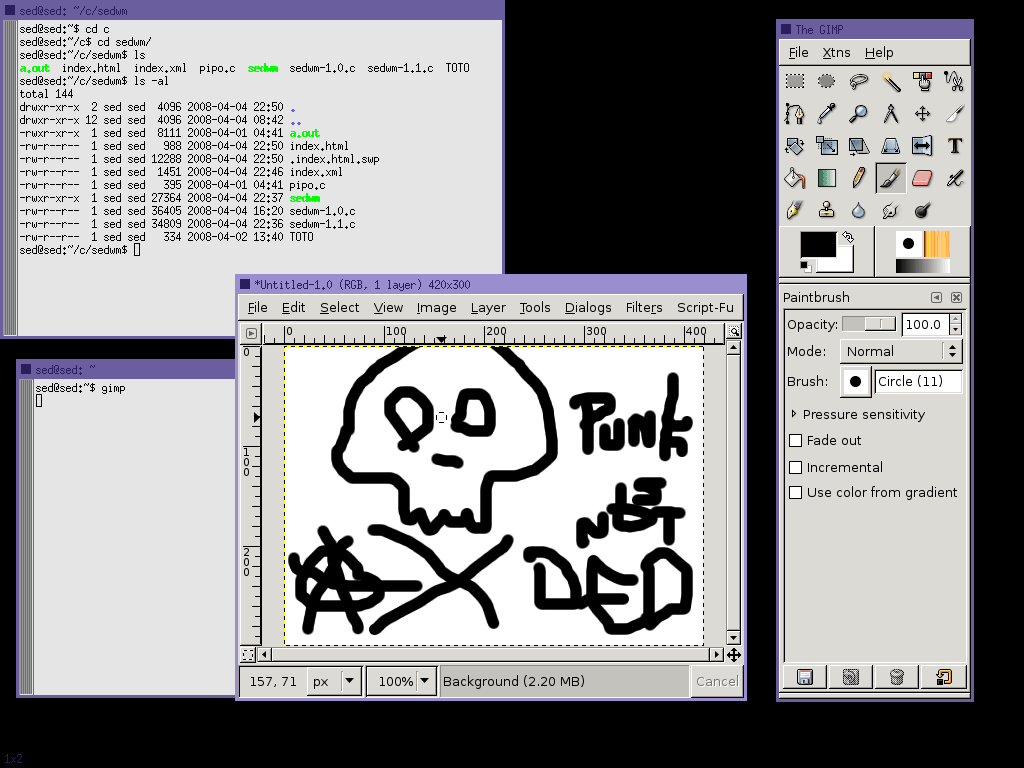Pick the Text tool
Image resolution: width=1024 pixels, height=768 pixels.
[954, 146]
